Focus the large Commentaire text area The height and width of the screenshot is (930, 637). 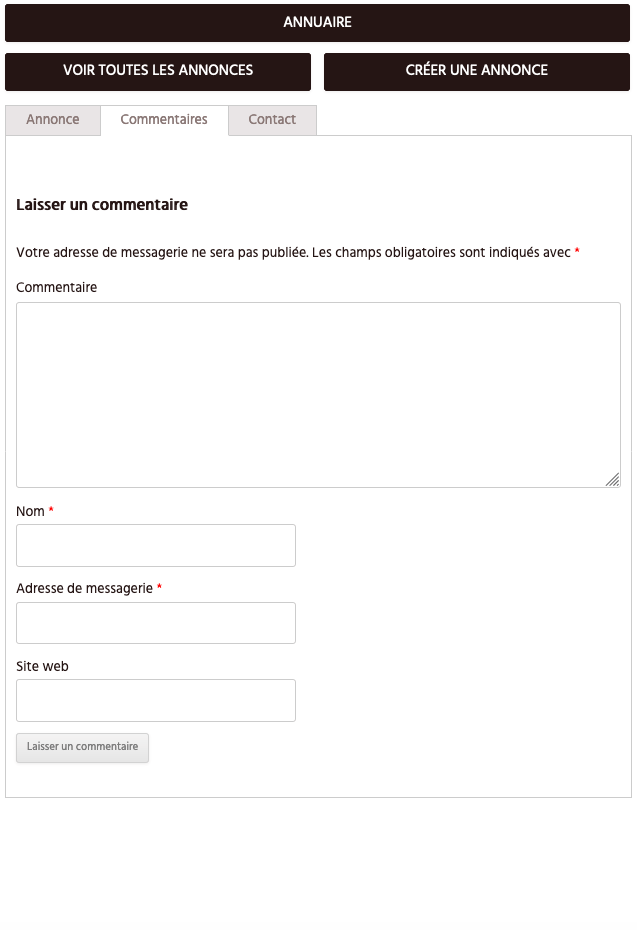tap(318, 395)
